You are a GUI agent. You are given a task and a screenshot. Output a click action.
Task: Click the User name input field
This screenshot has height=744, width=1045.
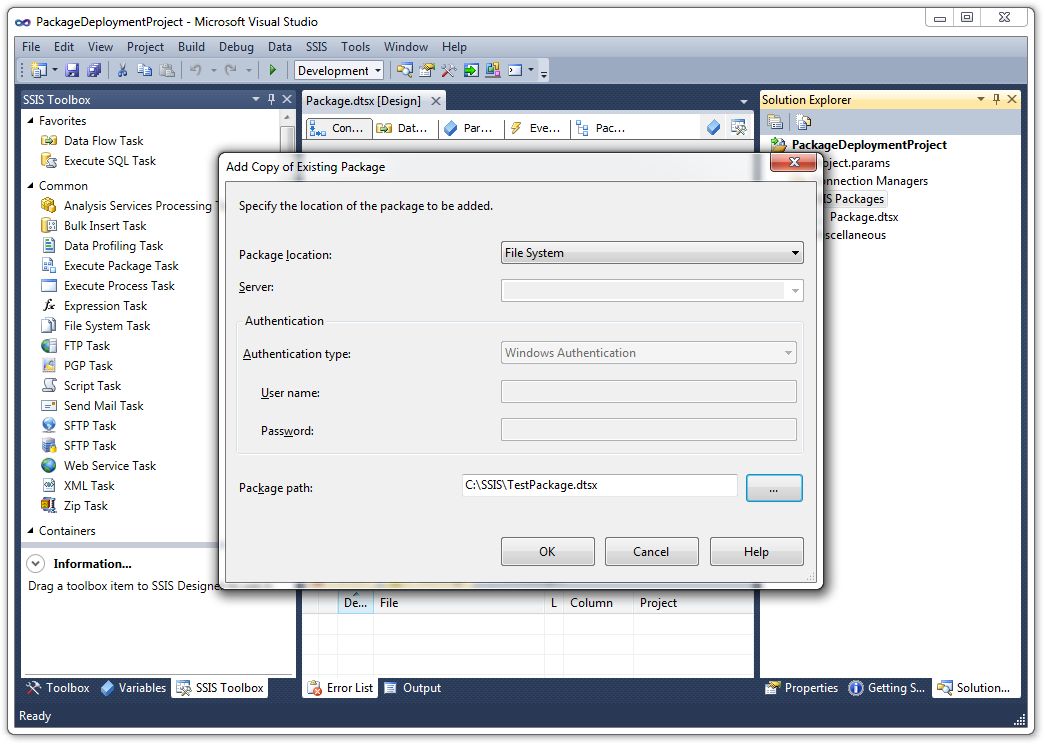tap(648, 391)
